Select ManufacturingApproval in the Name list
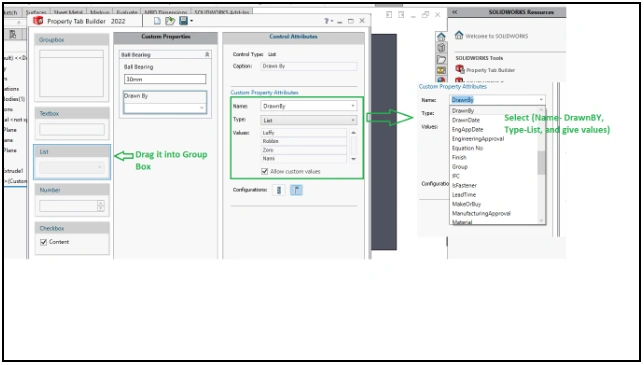The height and width of the screenshot is (365, 644). [481, 213]
